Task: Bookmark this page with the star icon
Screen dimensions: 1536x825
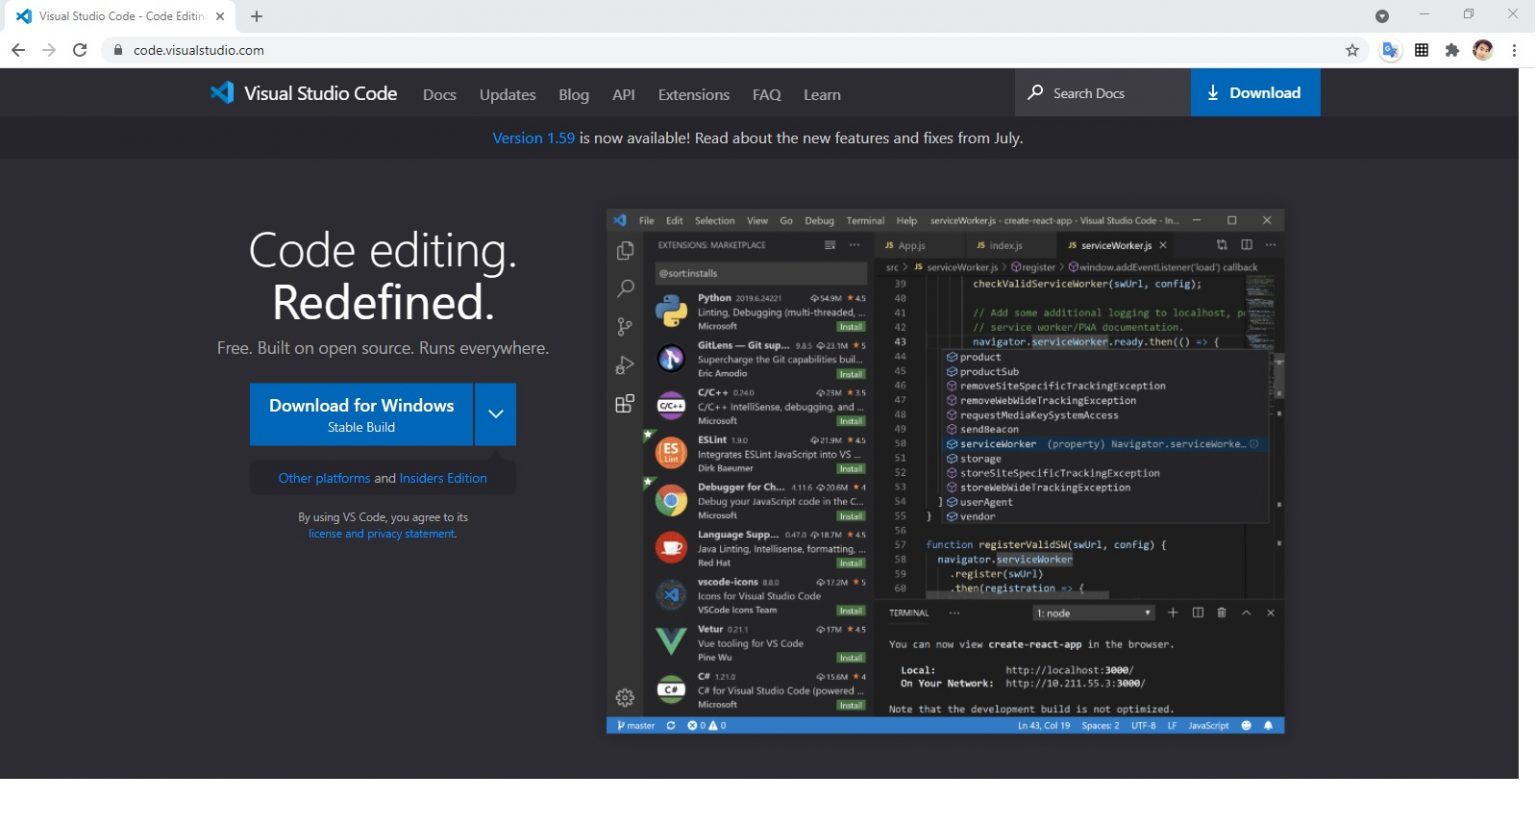Action: tap(1352, 50)
